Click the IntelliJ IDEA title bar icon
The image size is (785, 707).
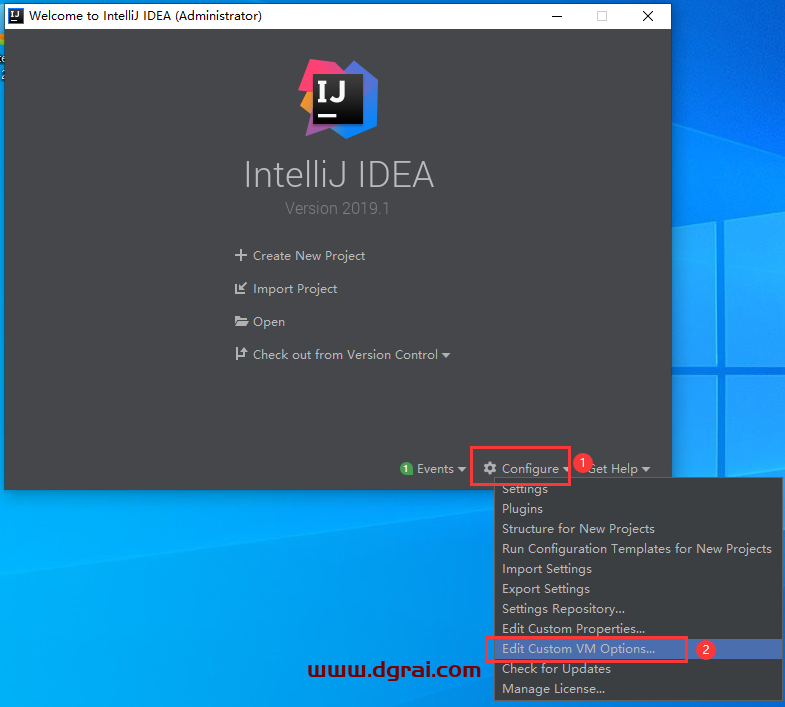pyautogui.click(x=16, y=16)
